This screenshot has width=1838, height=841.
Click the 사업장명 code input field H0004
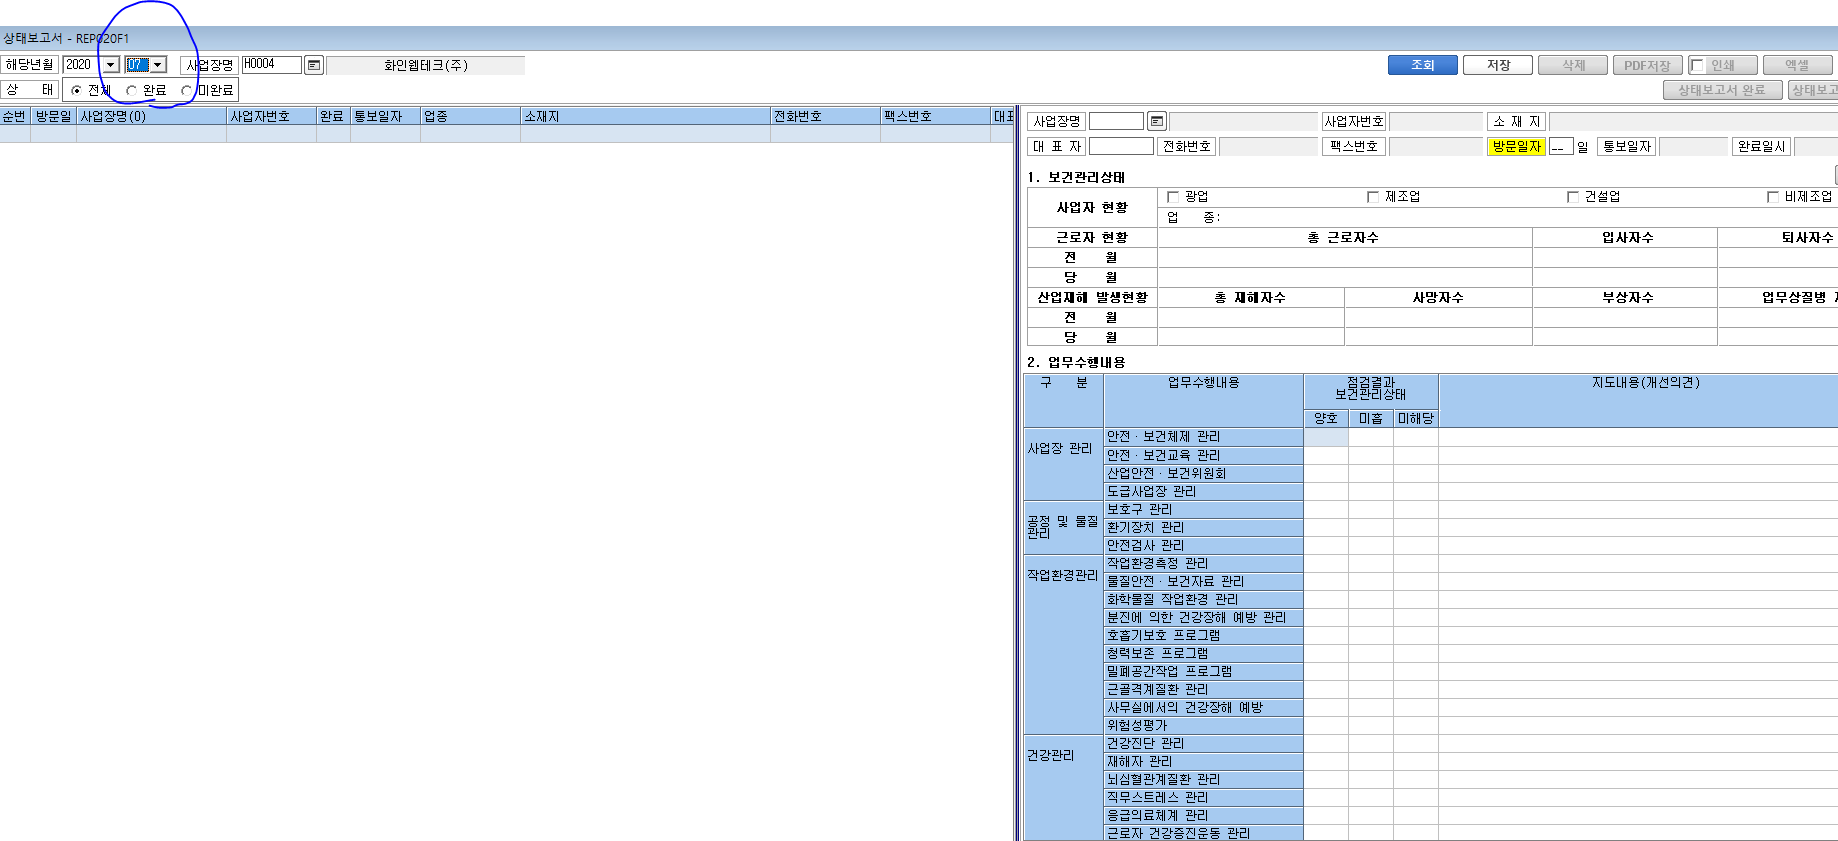tap(271, 64)
